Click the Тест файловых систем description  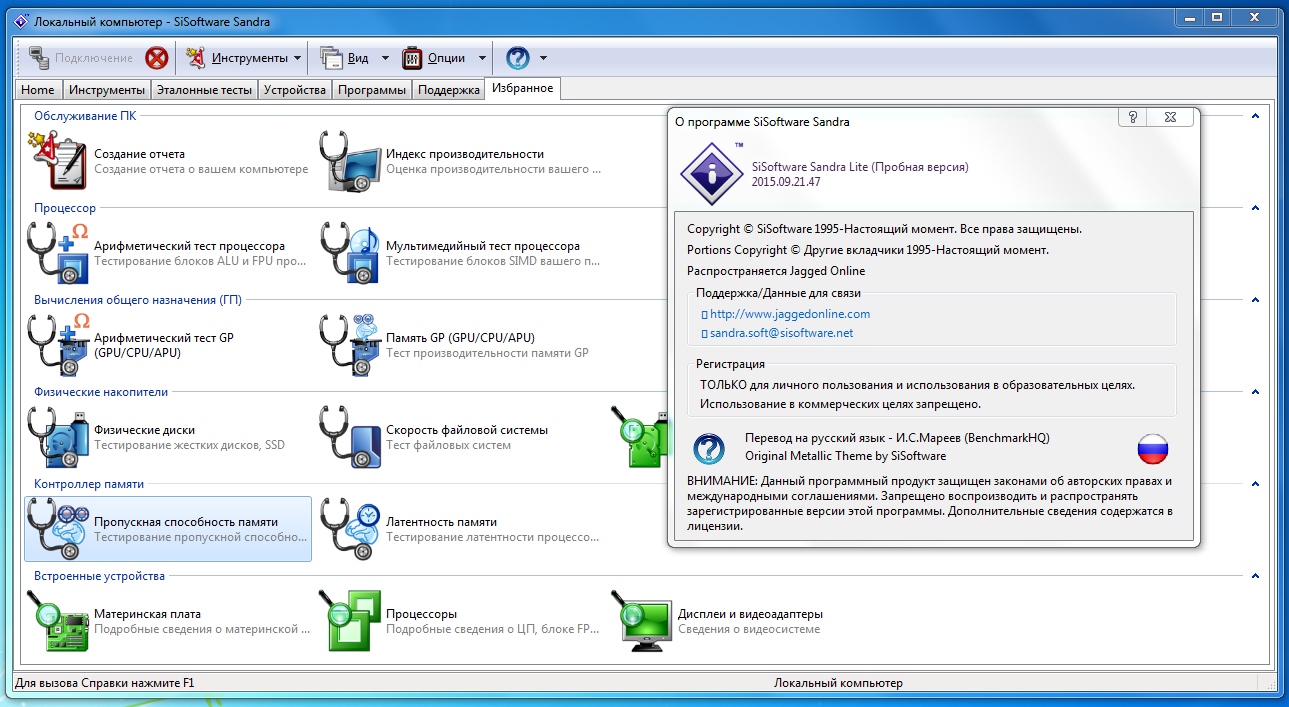(x=449, y=445)
